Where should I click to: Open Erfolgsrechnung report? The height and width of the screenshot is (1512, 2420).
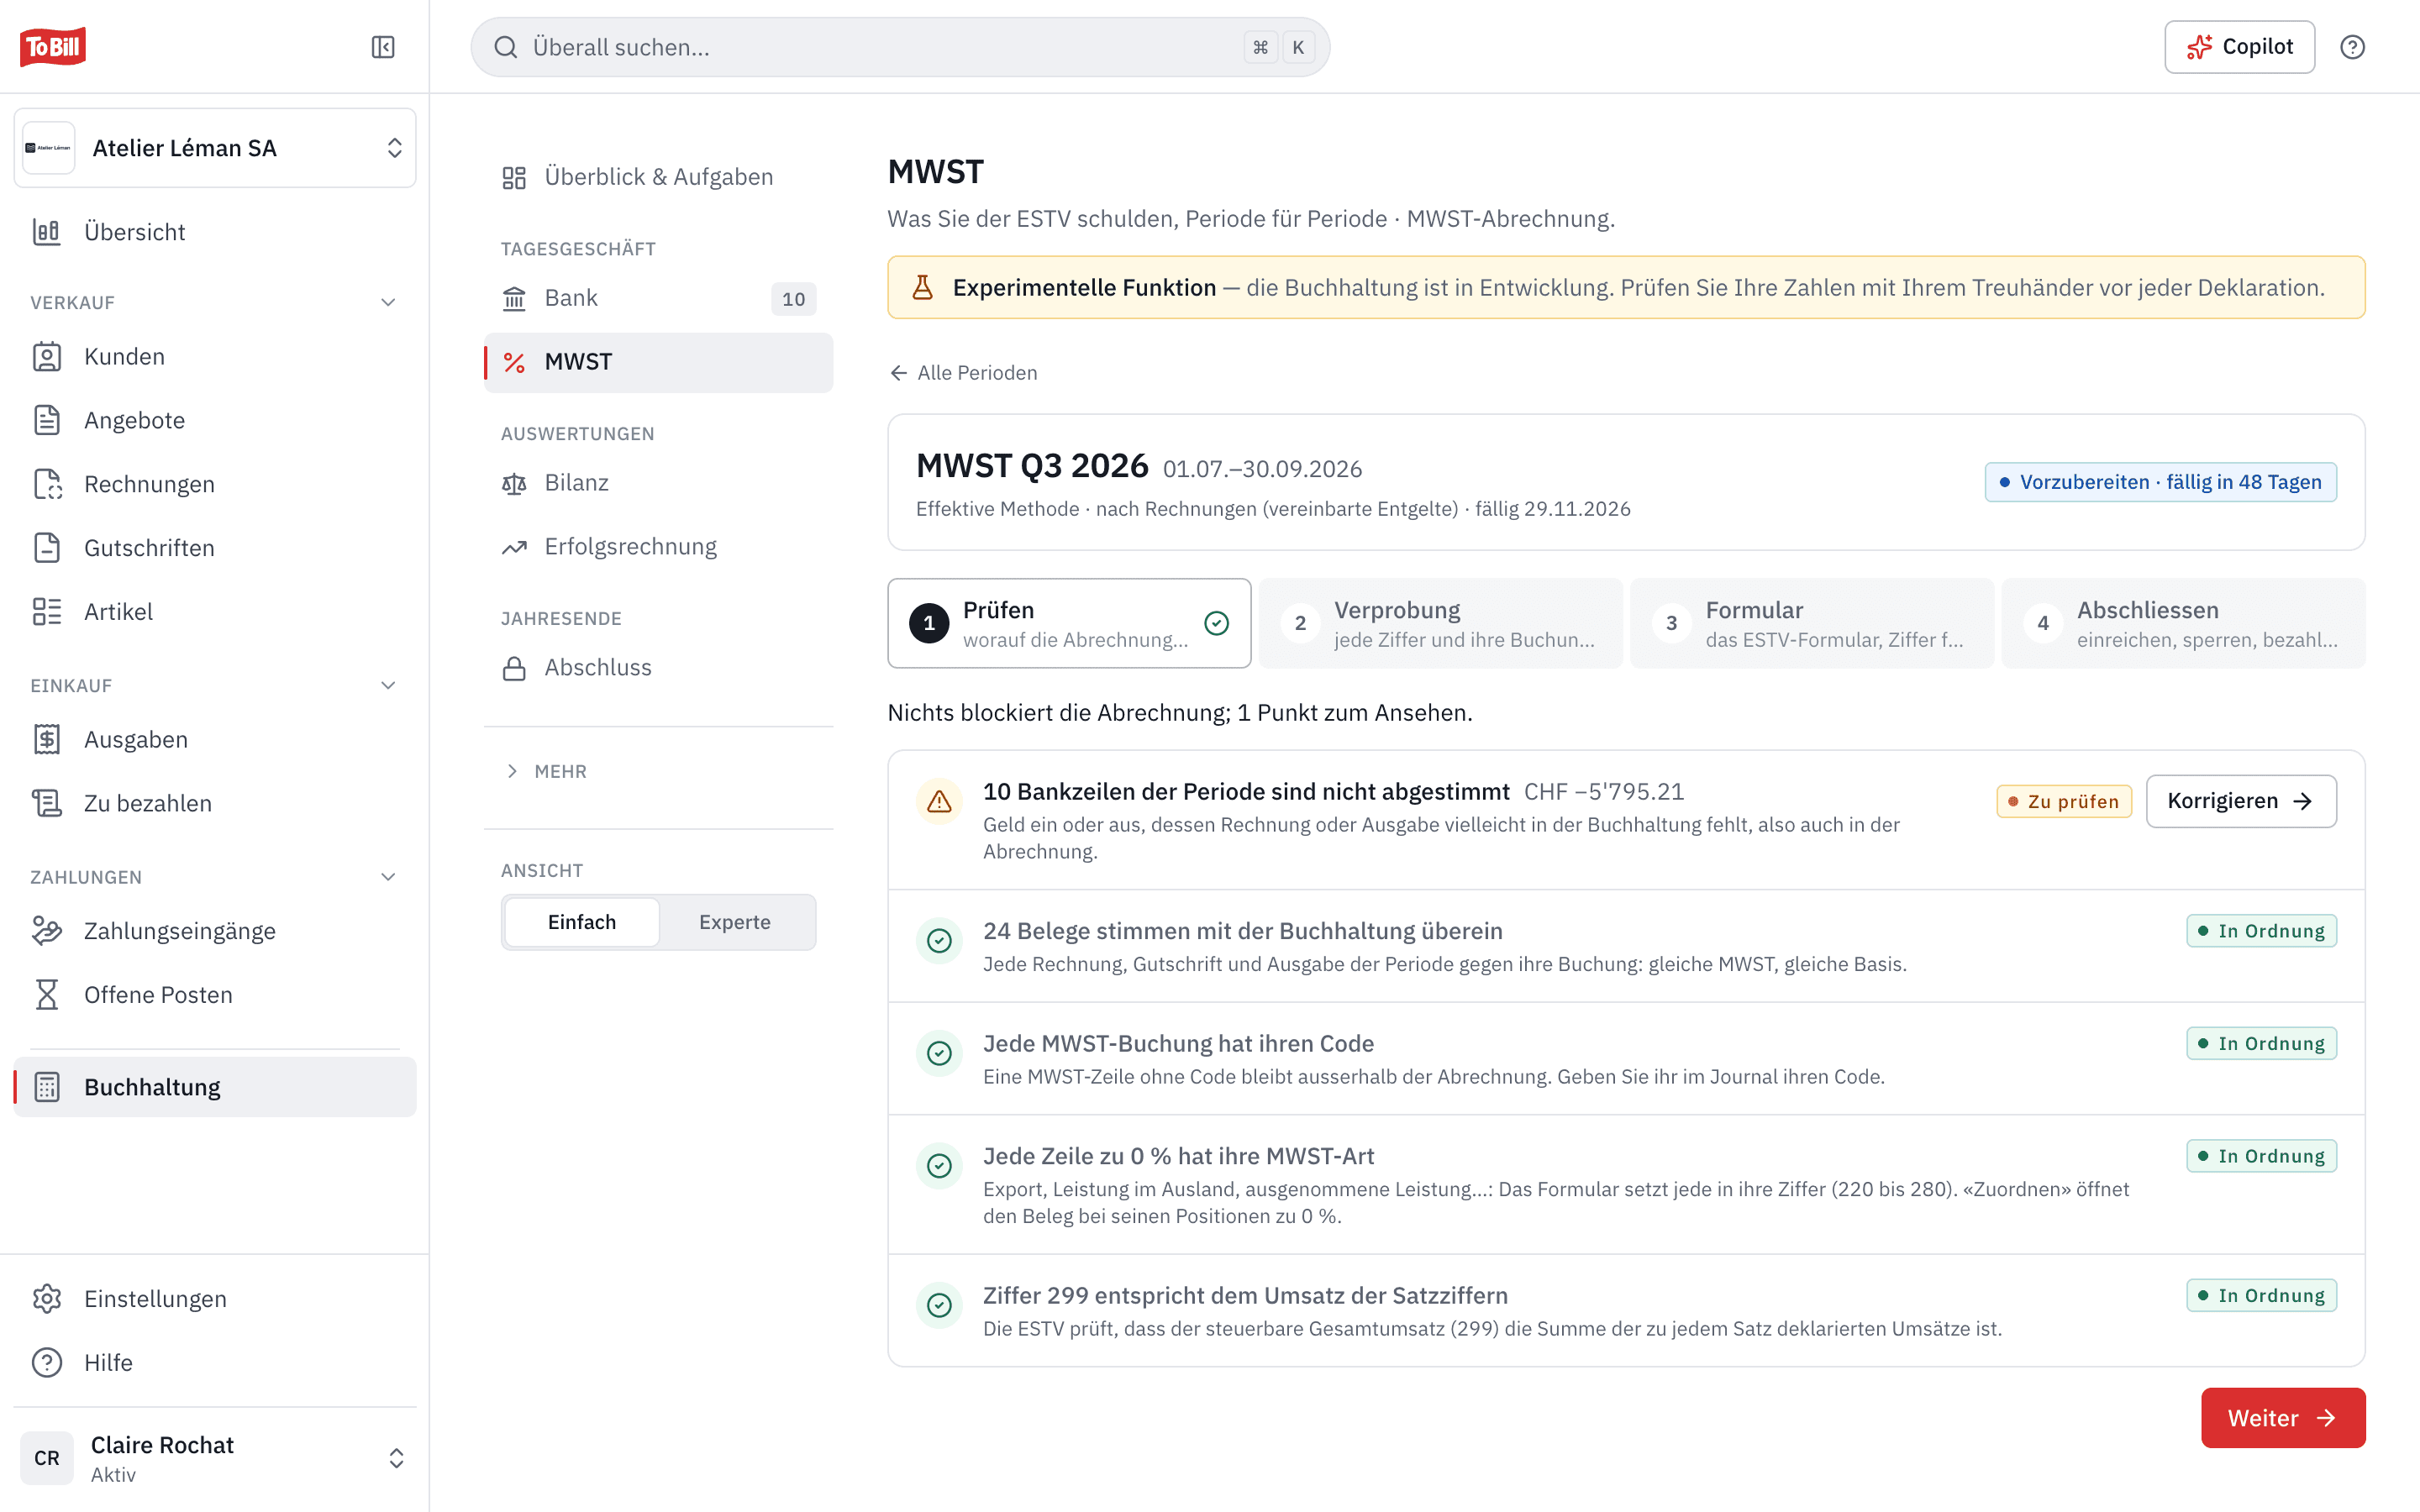[x=658, y=547]
